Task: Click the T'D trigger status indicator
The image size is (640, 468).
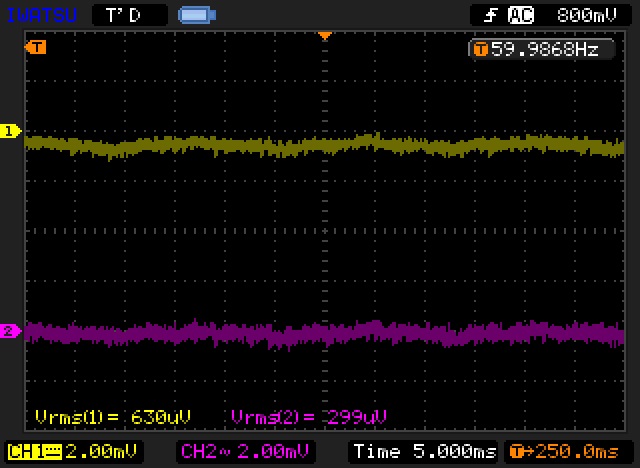Action: coord(122,15)
